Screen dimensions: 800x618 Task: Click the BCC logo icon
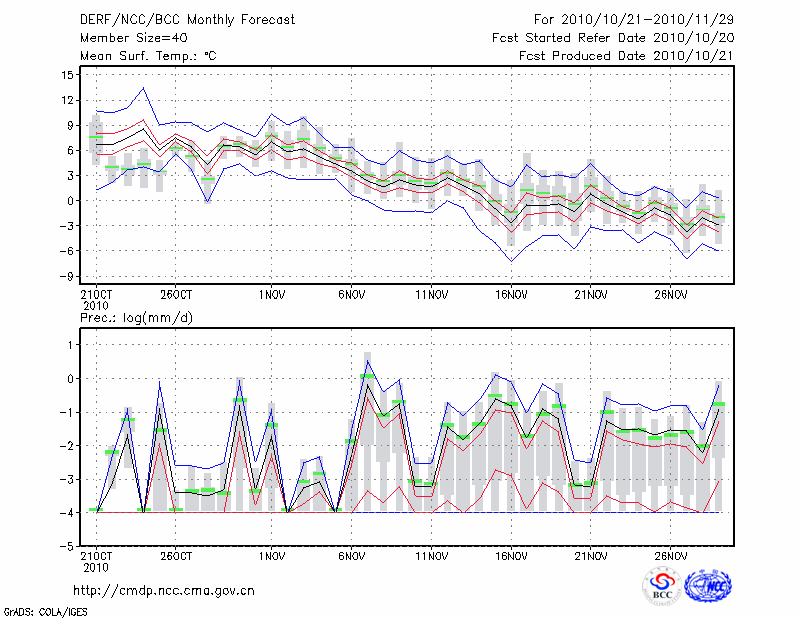pyautogui.click(x=662, y=587)
